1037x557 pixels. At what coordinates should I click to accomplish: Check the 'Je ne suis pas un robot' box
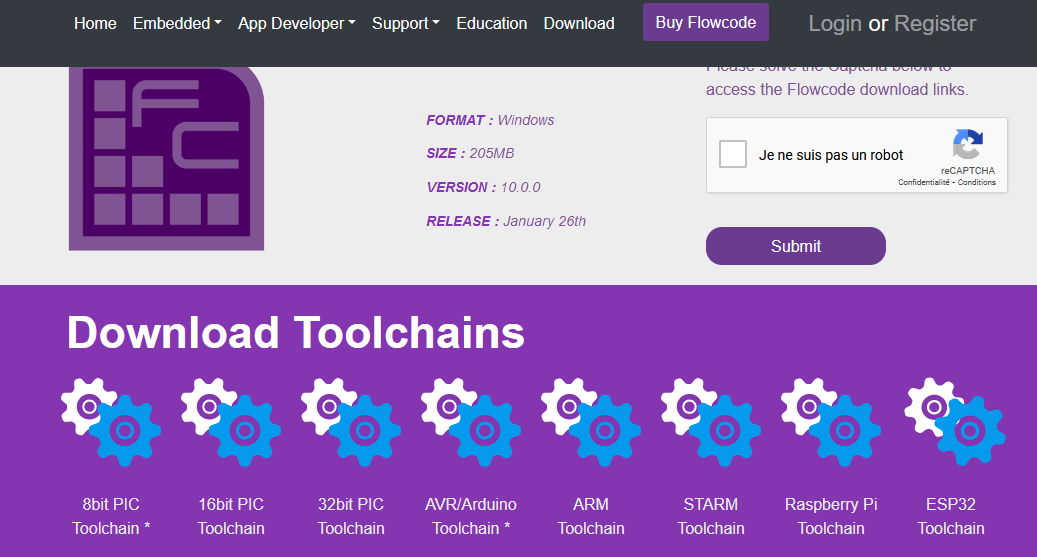tap(733, 154)
